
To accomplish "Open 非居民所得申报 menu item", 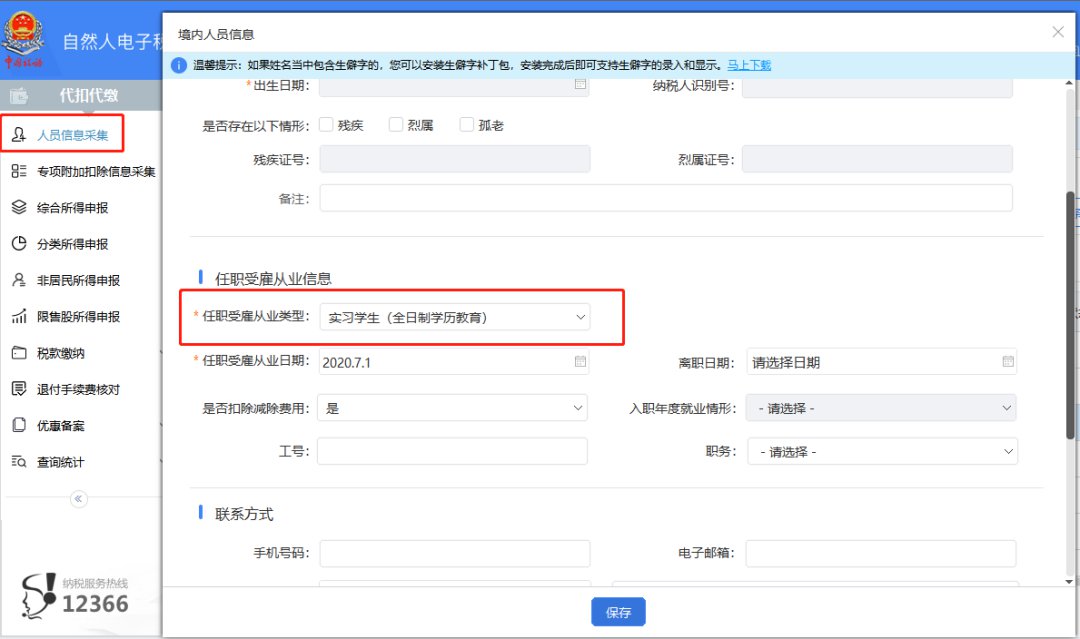I will (78, 281).
